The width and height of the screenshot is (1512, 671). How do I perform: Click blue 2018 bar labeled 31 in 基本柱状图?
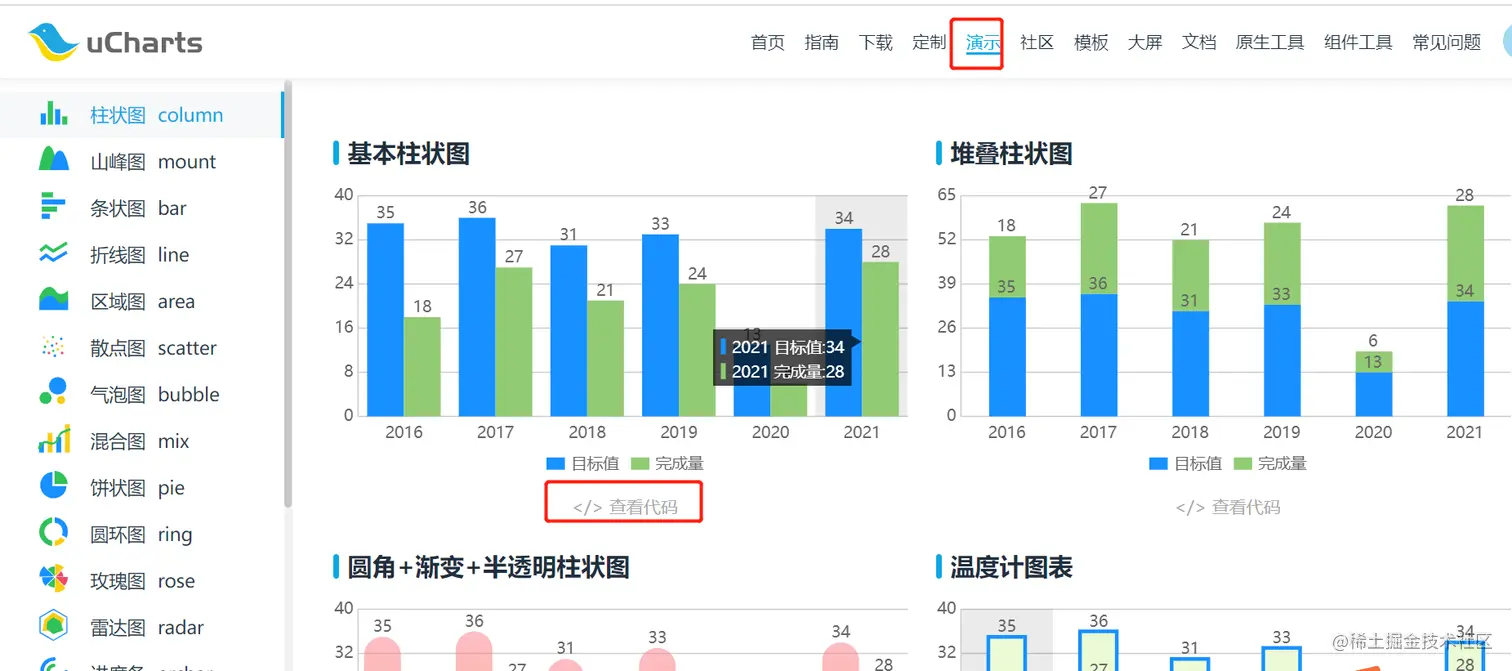tap(569, 330)
